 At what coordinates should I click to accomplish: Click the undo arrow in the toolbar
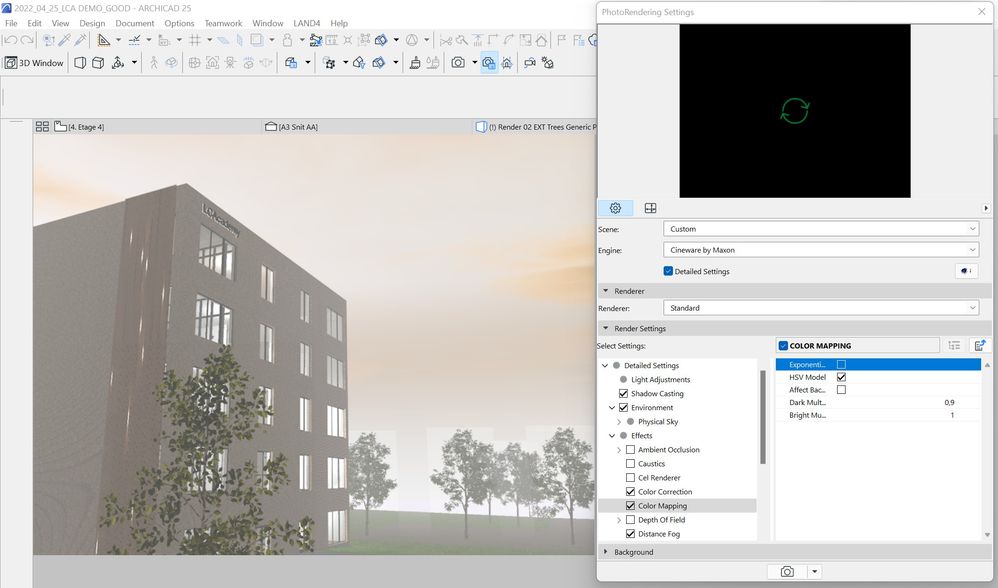tap(10, 40)
